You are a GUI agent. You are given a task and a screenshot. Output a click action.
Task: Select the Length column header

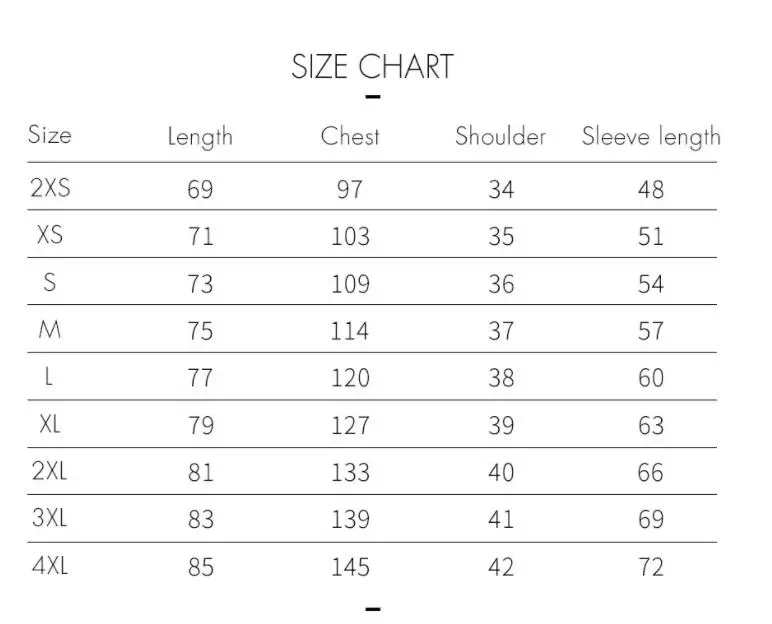point(200,137)
